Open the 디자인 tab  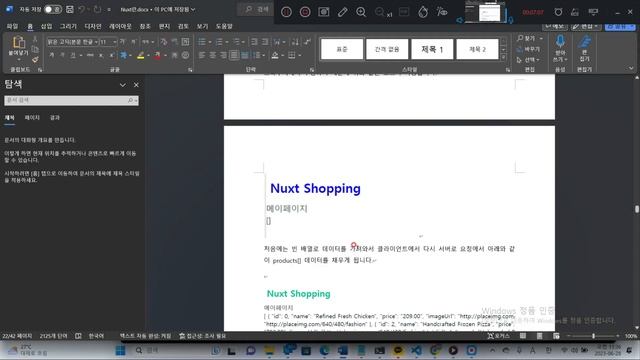click(93, 26)
